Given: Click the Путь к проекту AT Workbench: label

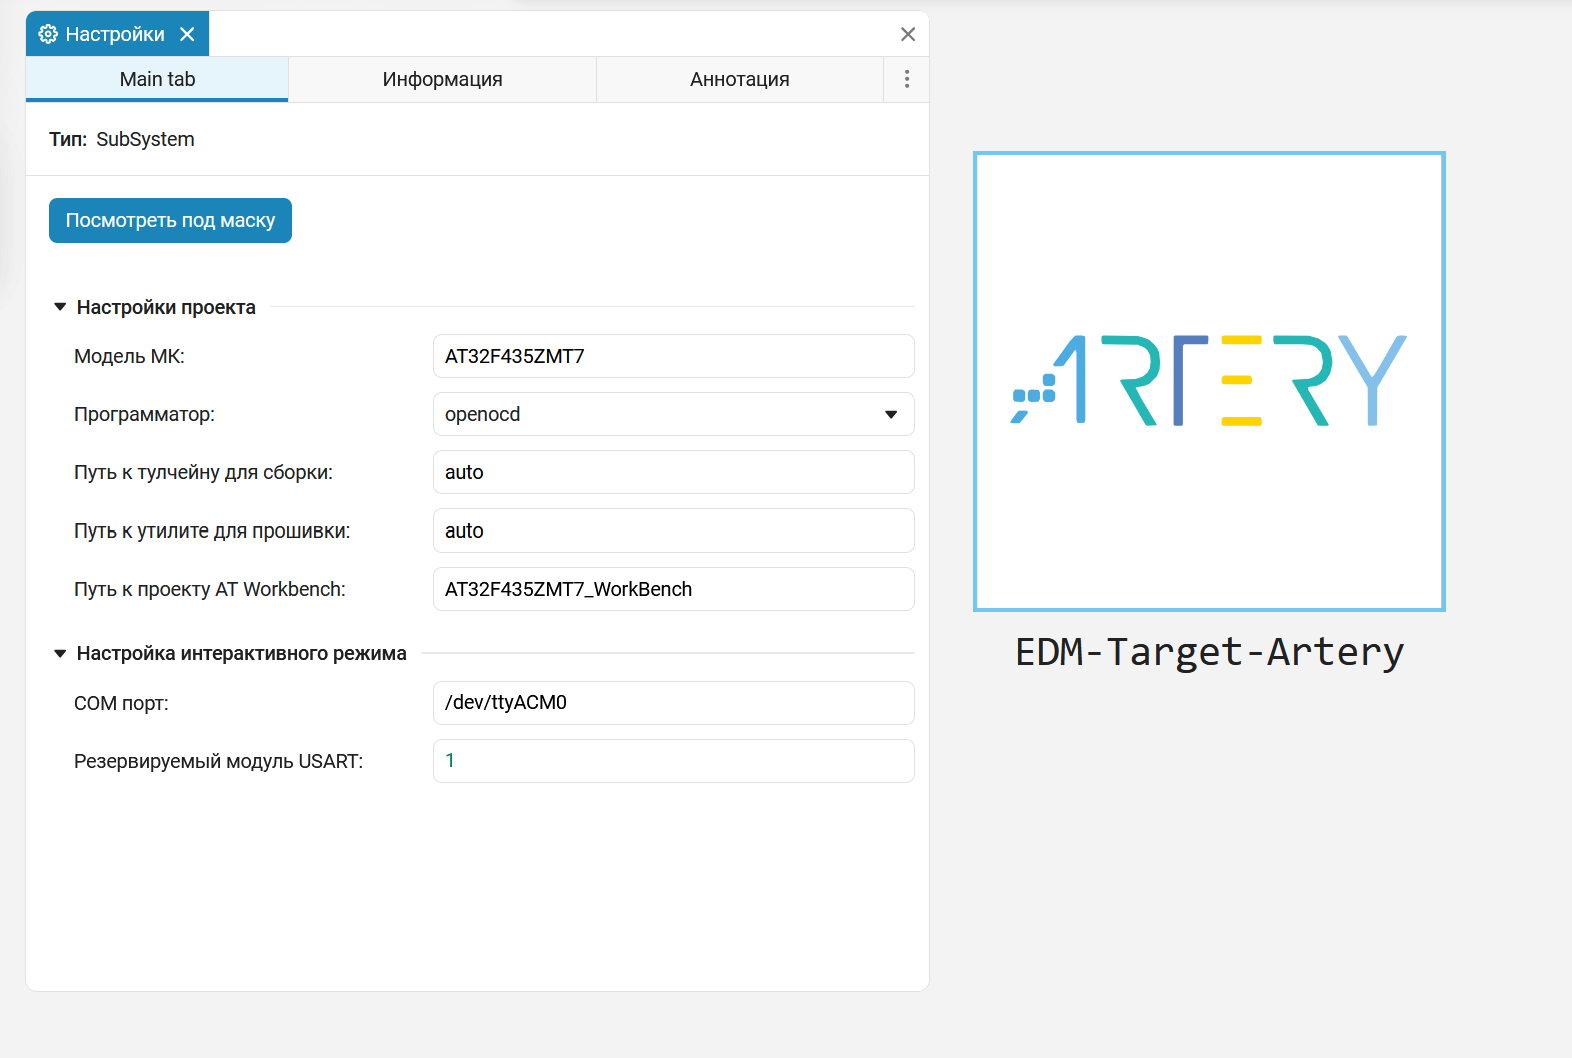Looking at the screenshot, I should (x=209, y=589).
